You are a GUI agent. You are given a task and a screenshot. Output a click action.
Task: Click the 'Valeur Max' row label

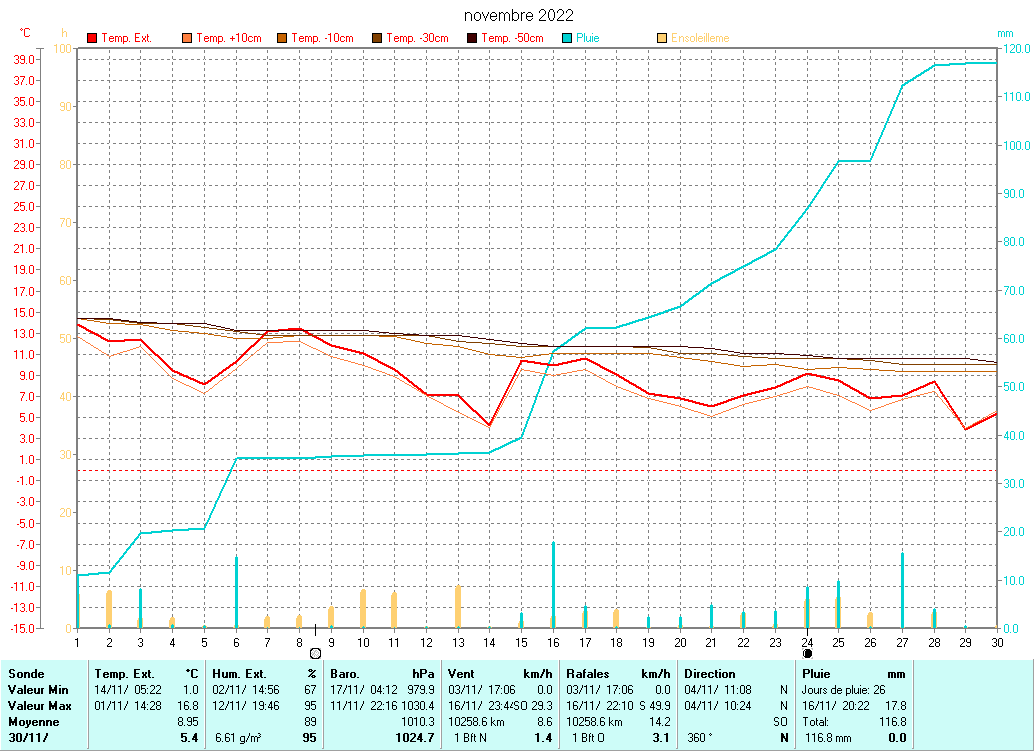[38, 706]
